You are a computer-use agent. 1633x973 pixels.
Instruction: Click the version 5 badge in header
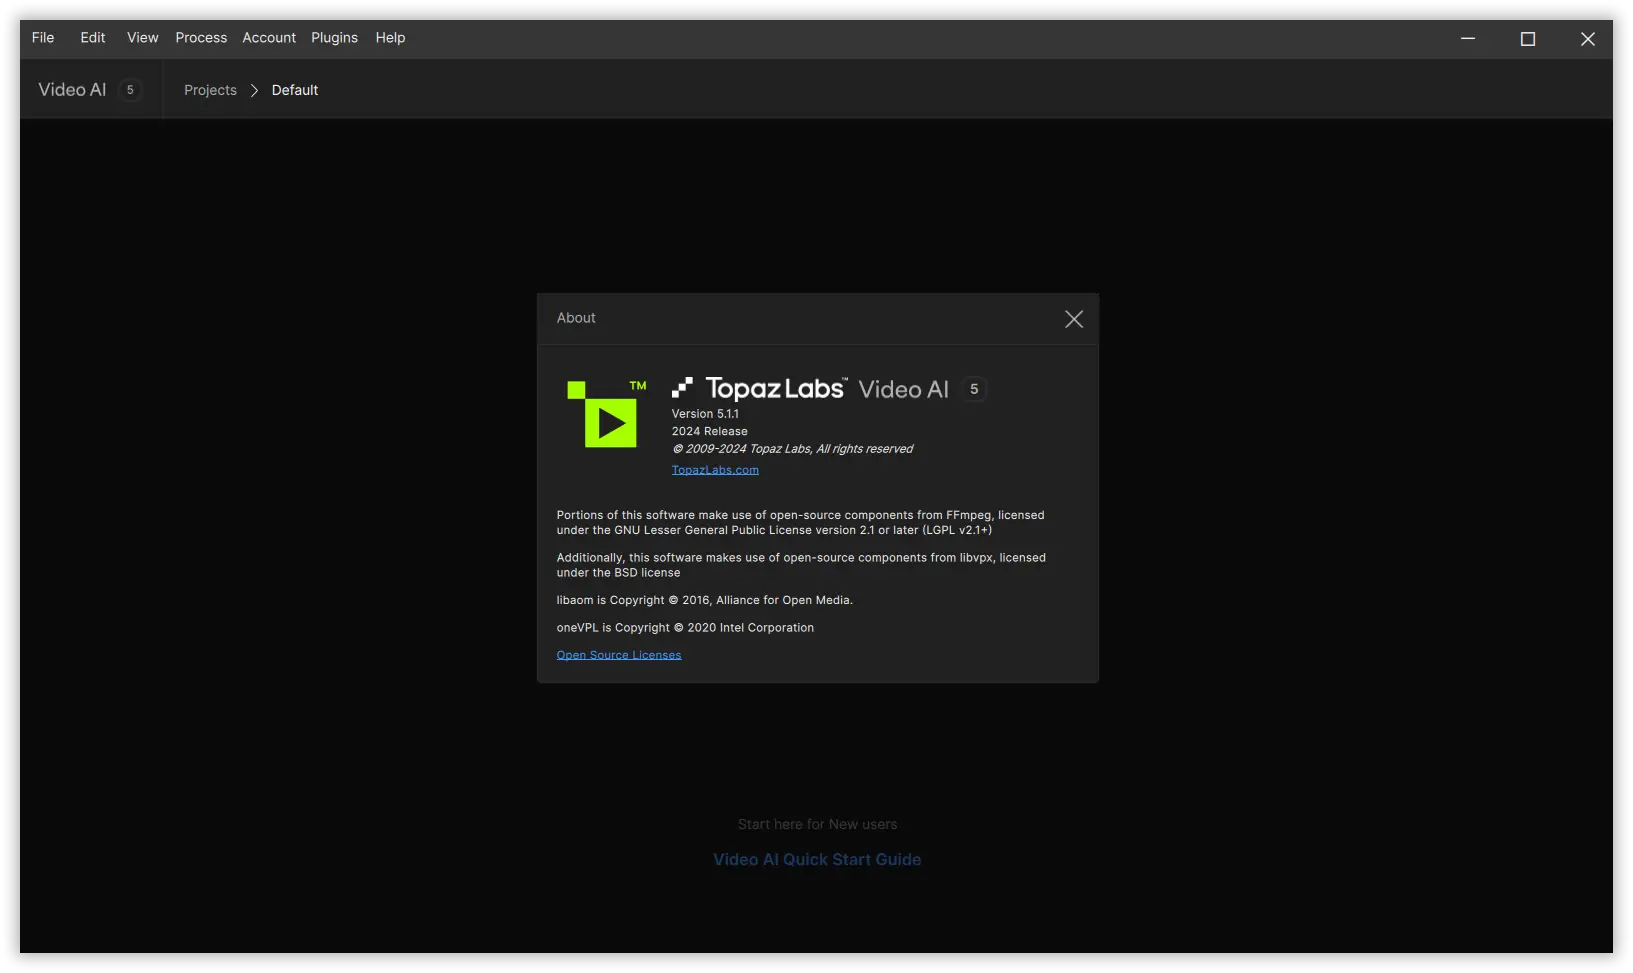[130, 90]
